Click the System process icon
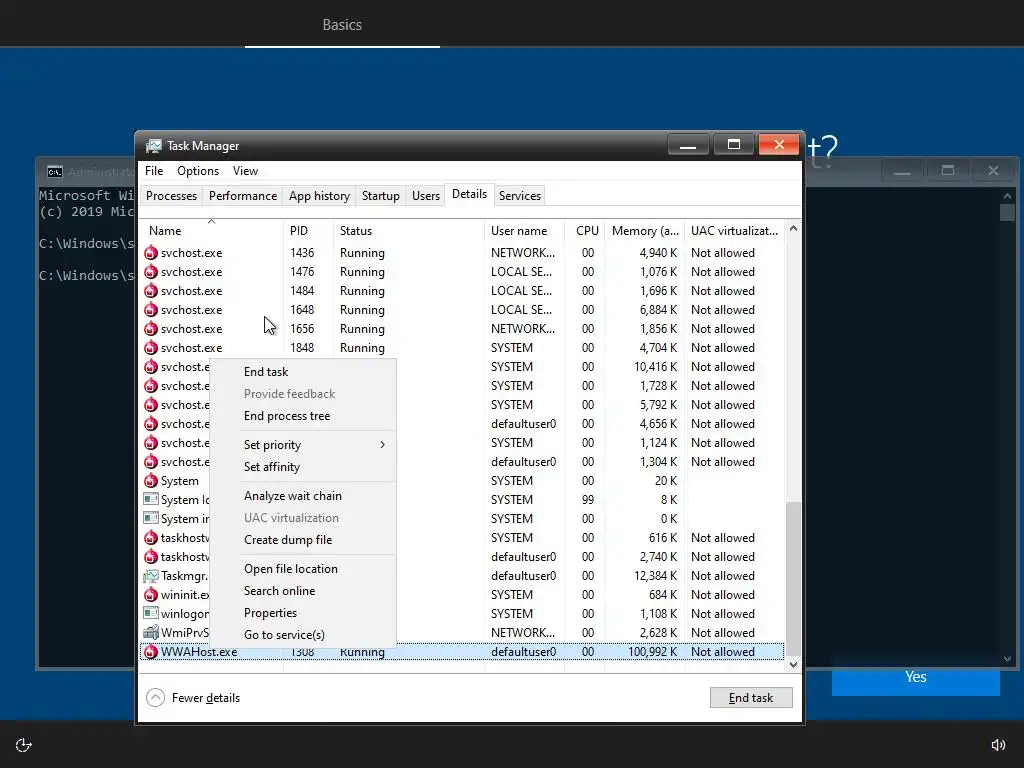1024x768 pixels. [x=151, y=481]
